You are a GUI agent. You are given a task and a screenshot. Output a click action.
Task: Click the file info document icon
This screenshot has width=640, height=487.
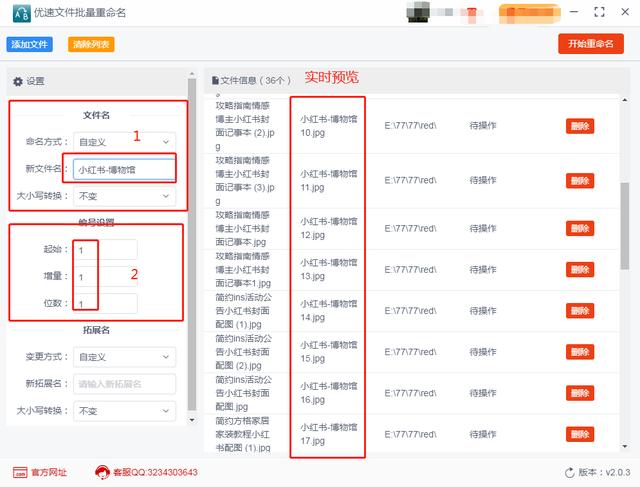(215, 81)
